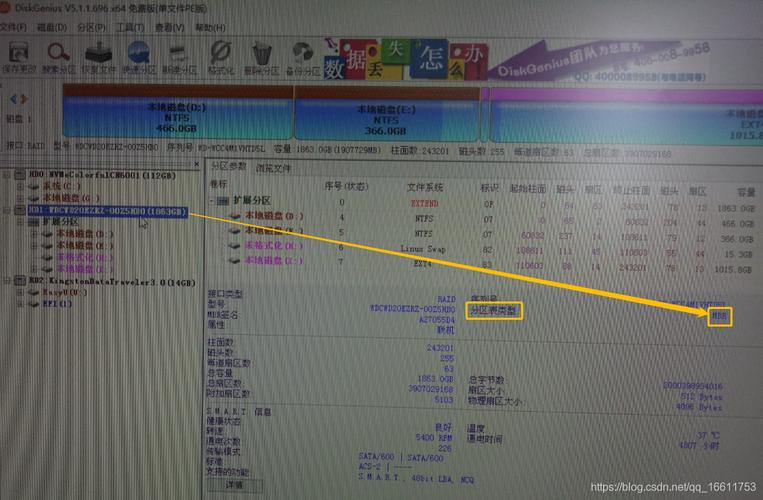763x500 pixels.
Task: Select HD2:KingstonDataTraveler3.0(14GB) in tree
Action: (112, 281)
